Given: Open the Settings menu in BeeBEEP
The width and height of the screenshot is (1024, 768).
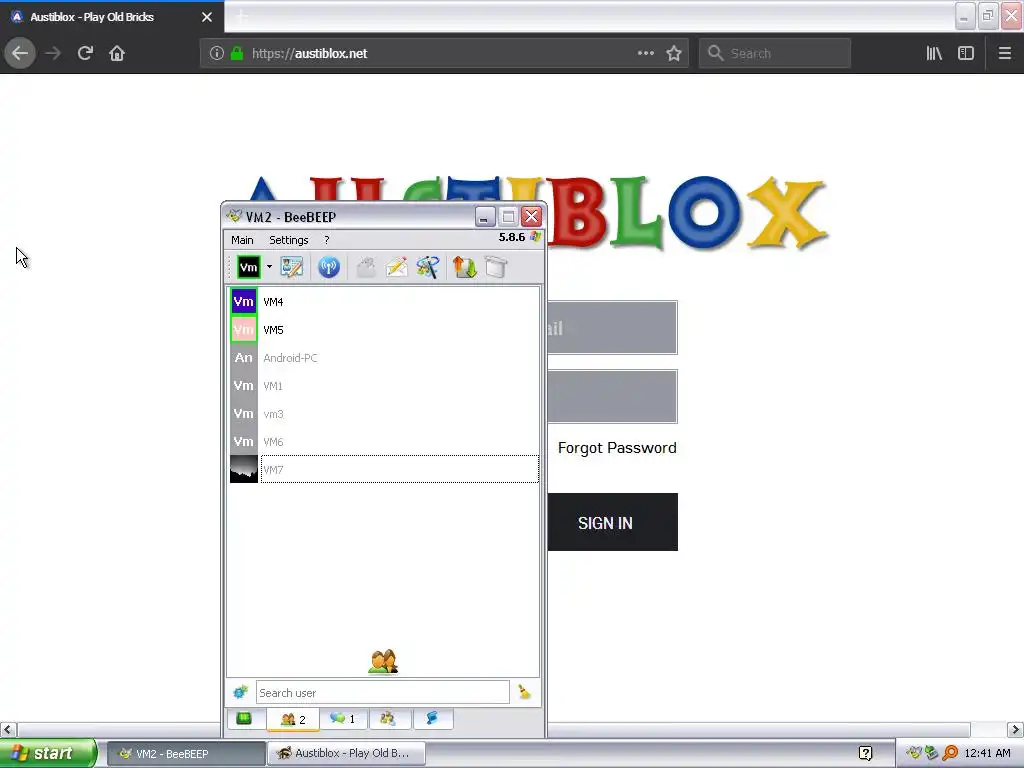Looking at the screenshot, I should click(x=289, y=240).
